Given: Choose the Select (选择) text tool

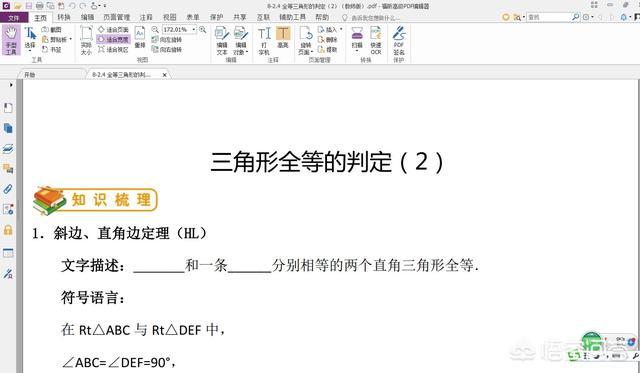Looking at the screenshot, I should pyautogui.click(x=30, y=38).
